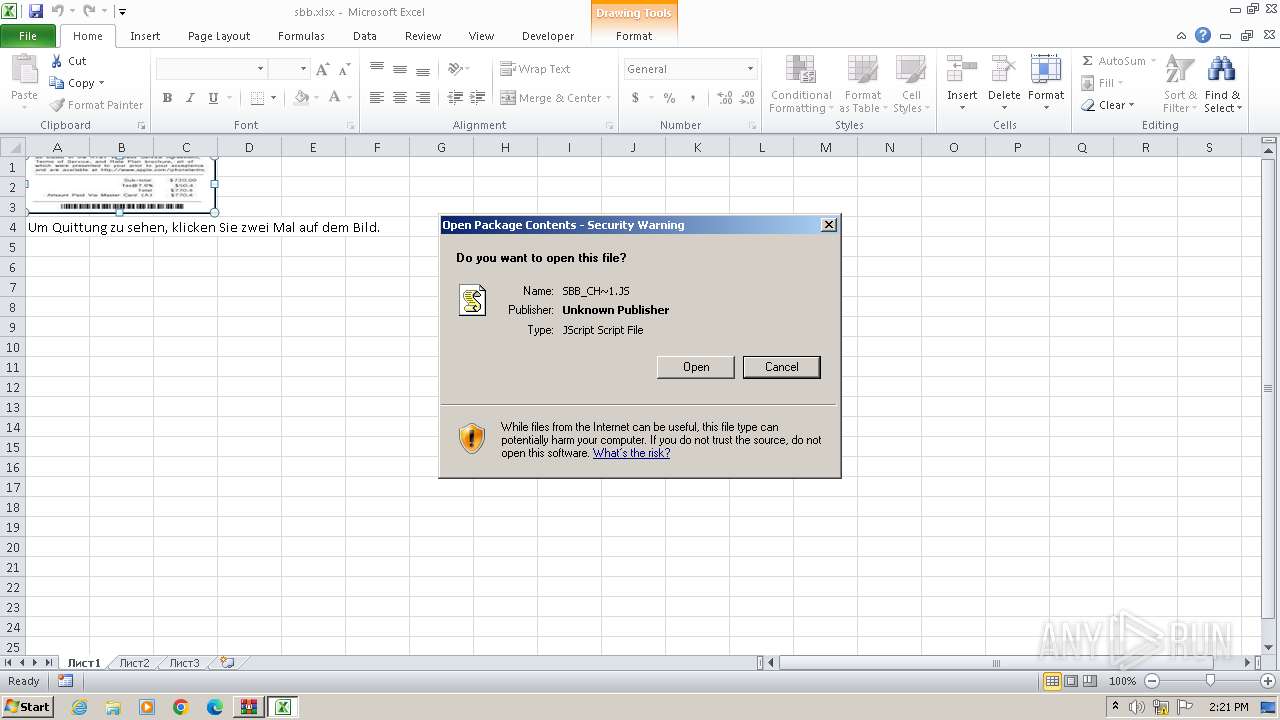The height and width of the screenshot is (720, 1280).
Task: Open the Sort & Filter dropdown
Action: pyautogui.click(x=1180, y=84)
